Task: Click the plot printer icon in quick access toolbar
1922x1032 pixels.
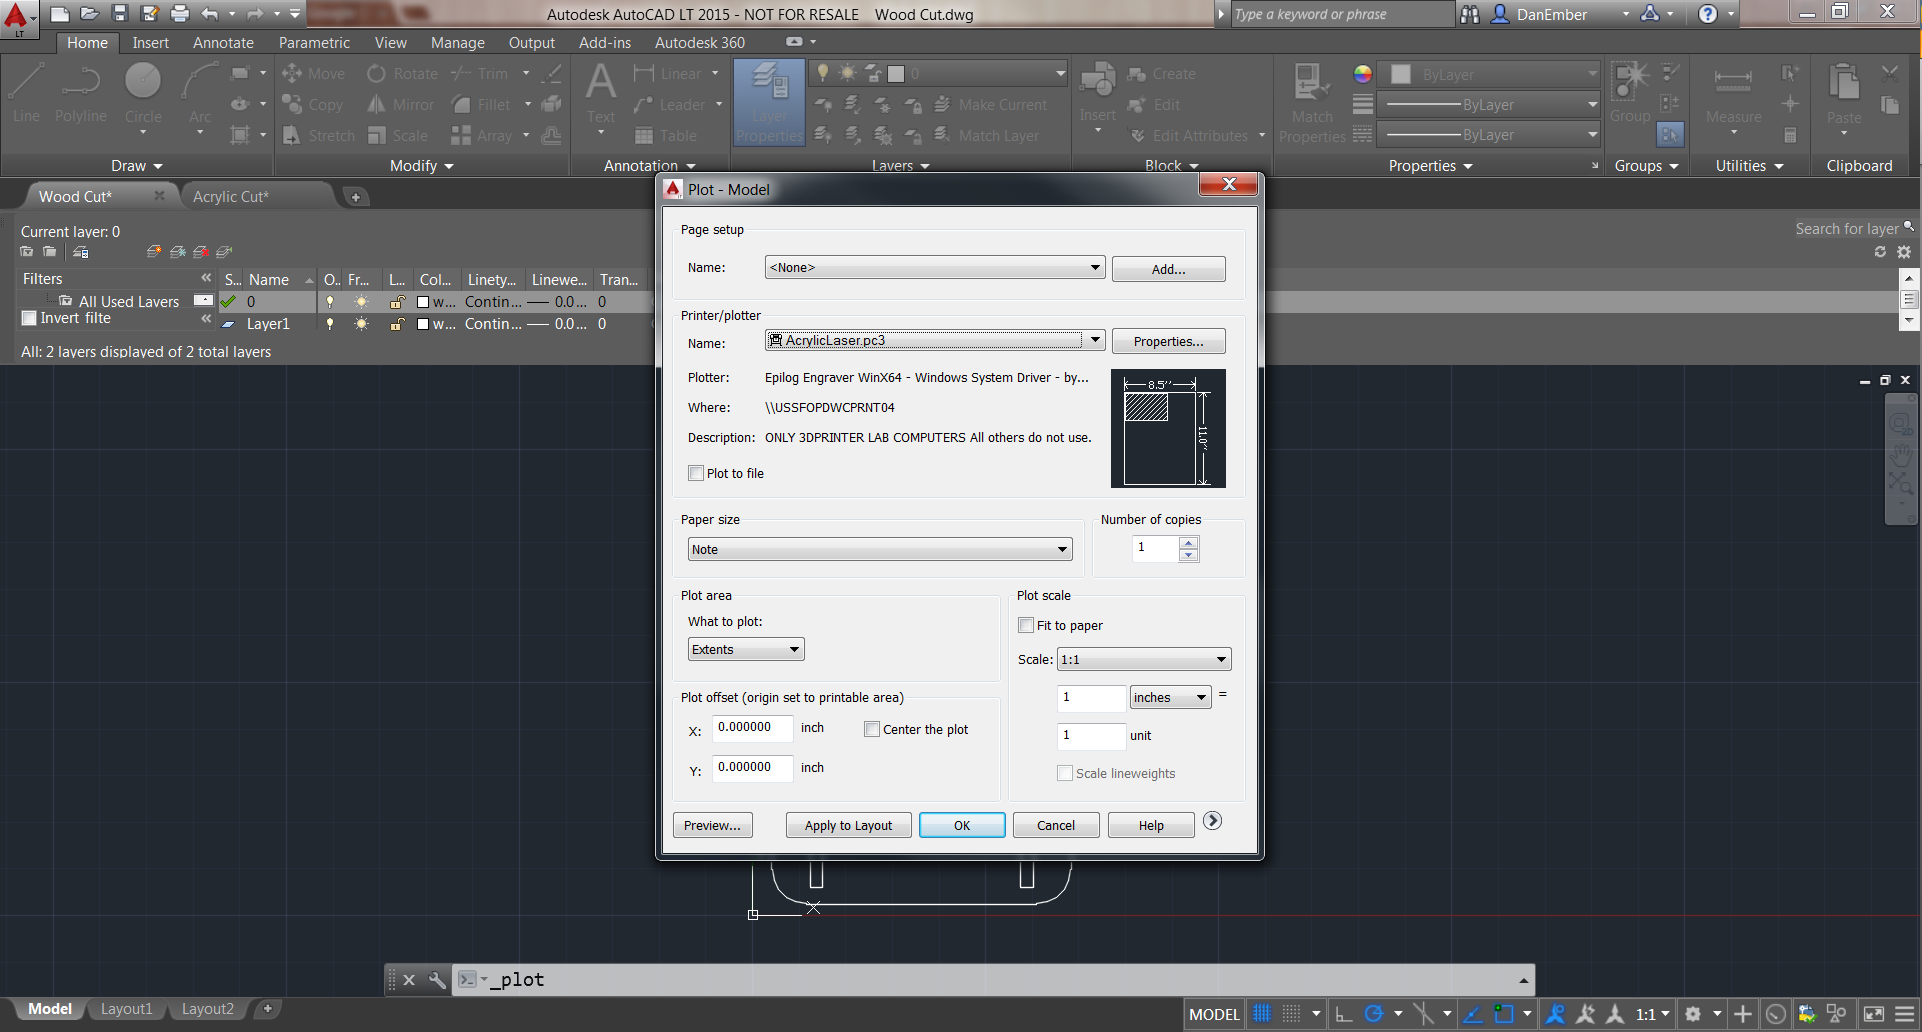Action: click(180, 13)
